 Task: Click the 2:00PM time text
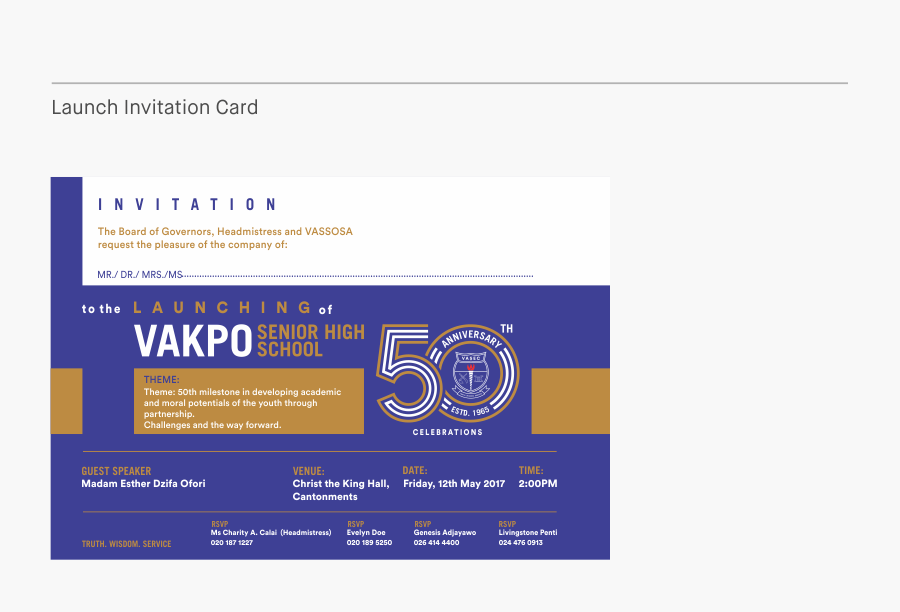[538, 484]
